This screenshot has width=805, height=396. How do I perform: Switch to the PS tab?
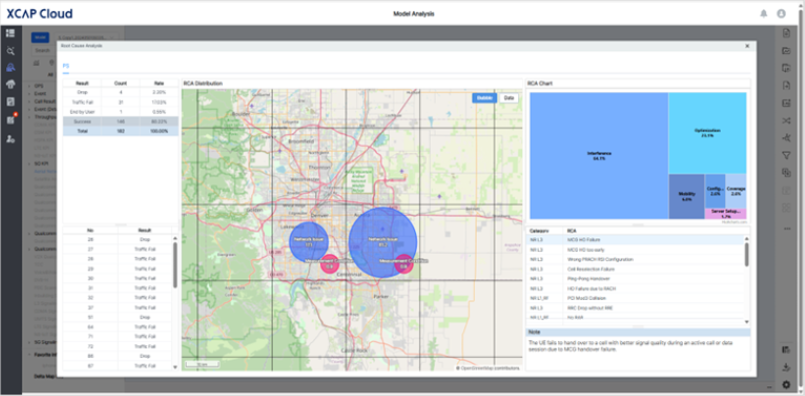pyautogui.click(x=65, y=66)
